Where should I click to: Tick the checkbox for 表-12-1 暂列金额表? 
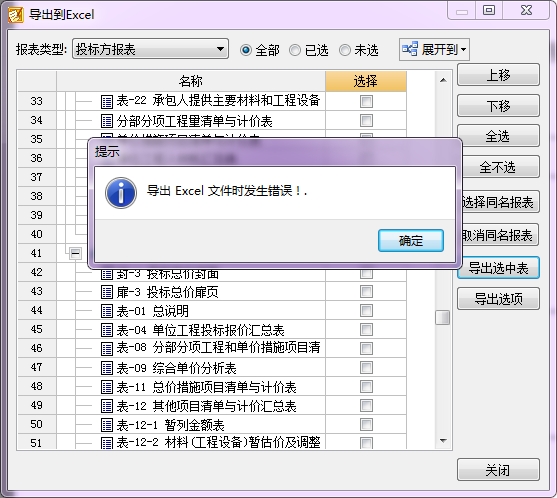pyautogui.click(x=366, y=425)
